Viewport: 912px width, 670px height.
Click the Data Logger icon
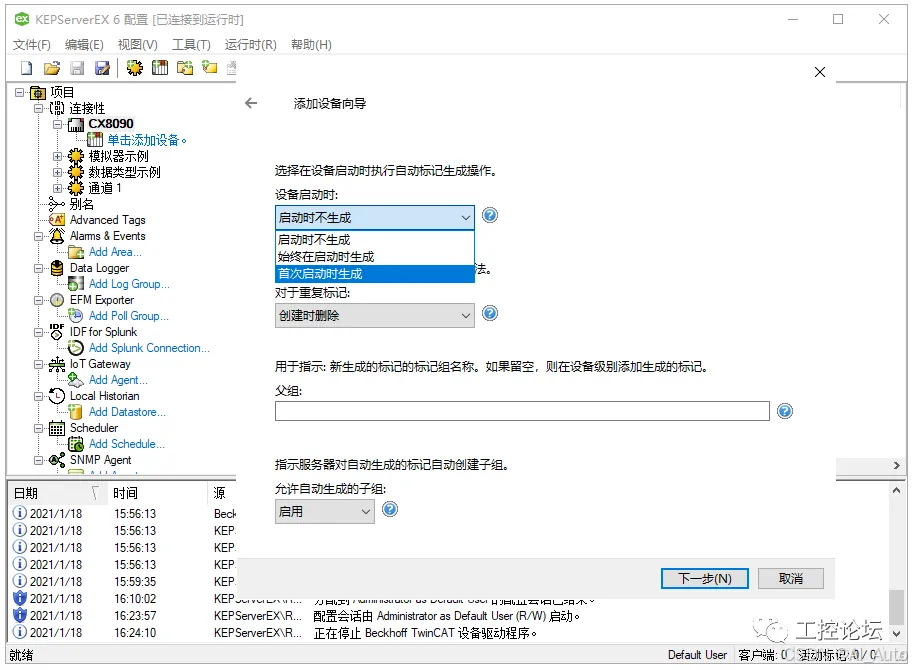56,268
